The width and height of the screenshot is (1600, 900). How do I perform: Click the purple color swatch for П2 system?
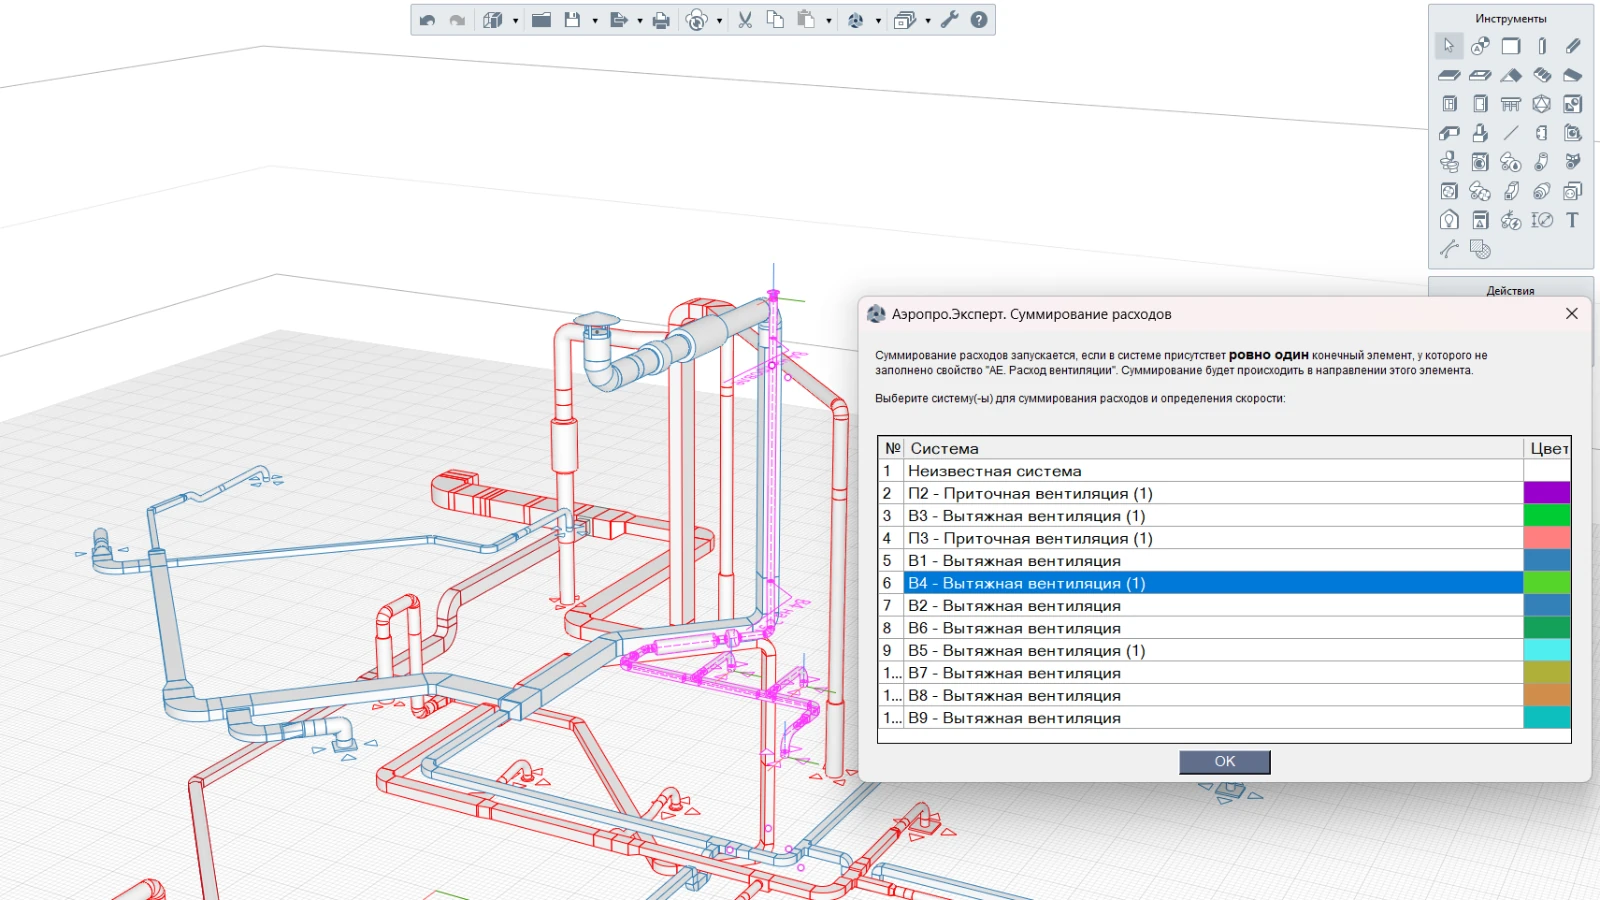pos(1548,492)
